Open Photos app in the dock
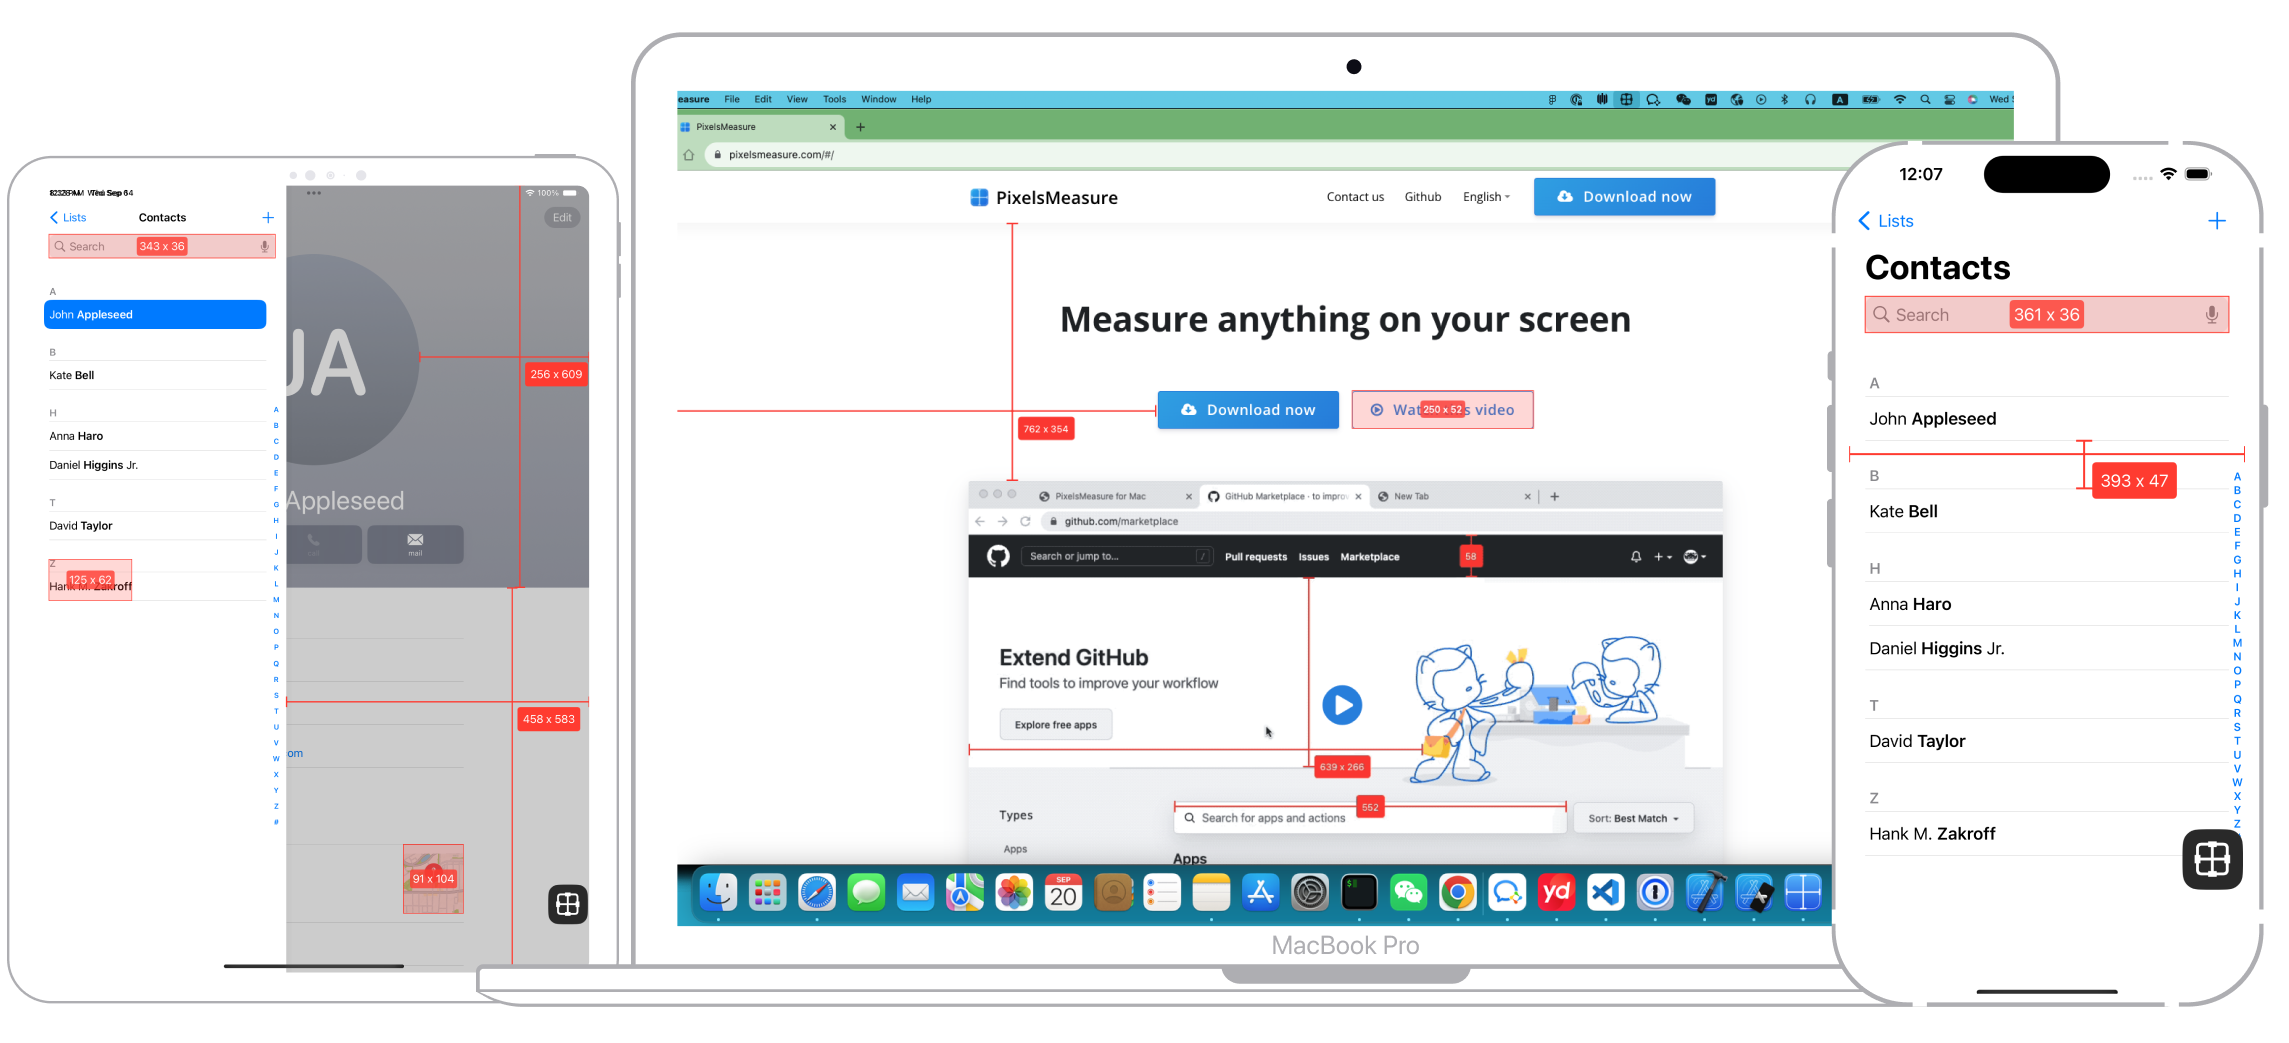The height and width of the screenshot is (1043, 2289). [x=1014, y=893]
